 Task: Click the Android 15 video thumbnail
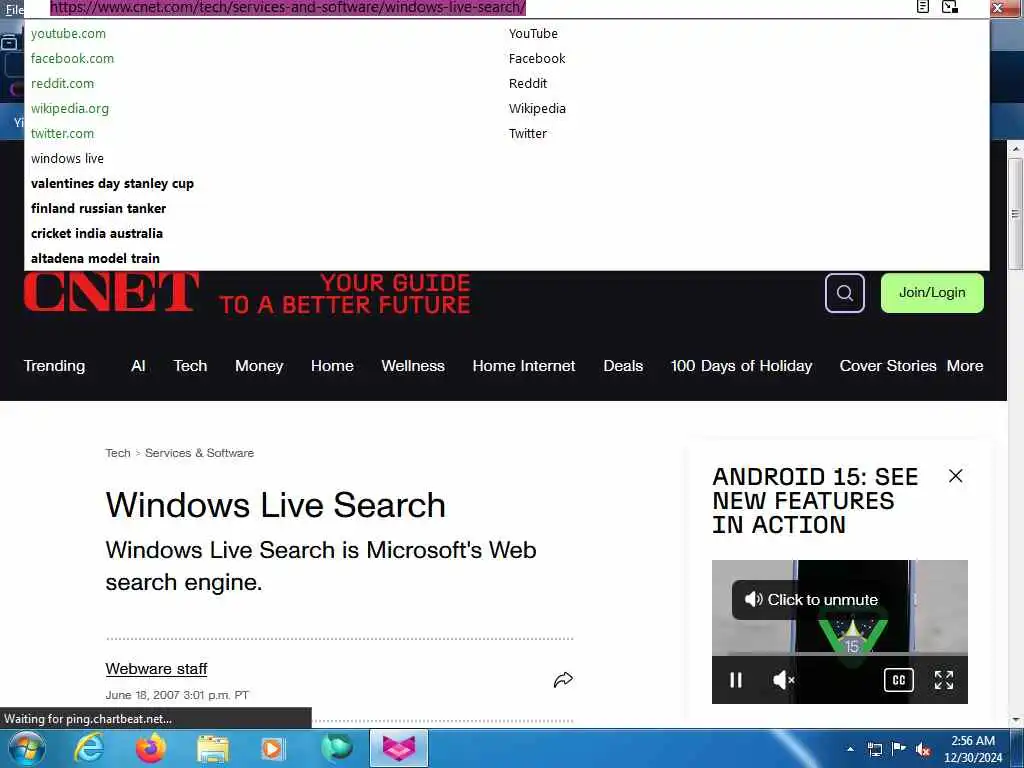point(840,632)
